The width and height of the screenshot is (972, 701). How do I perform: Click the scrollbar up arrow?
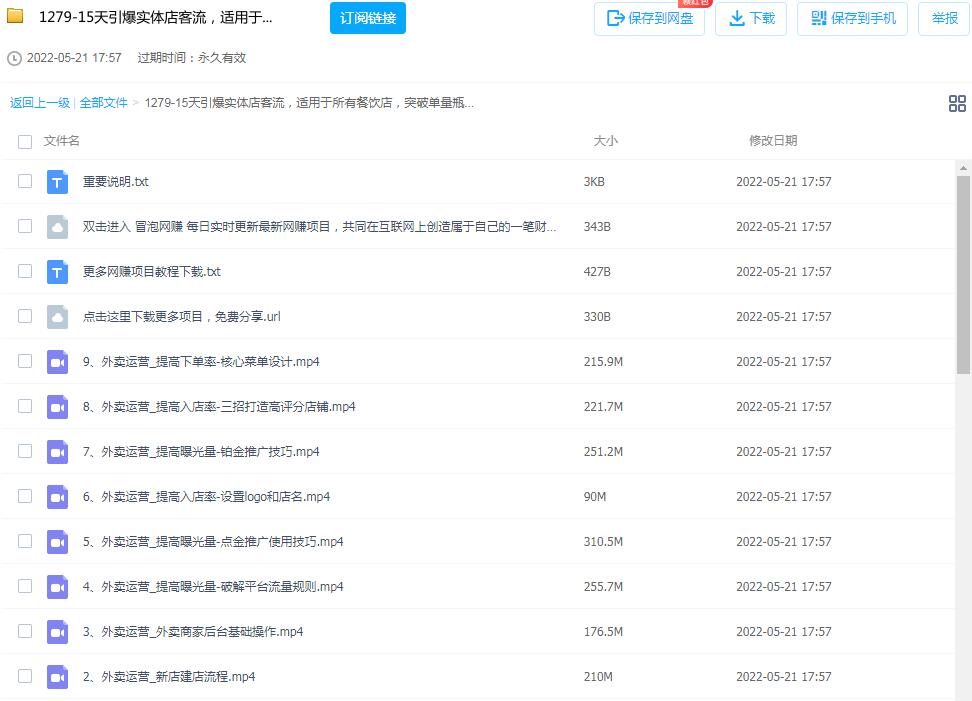point(963,168)
